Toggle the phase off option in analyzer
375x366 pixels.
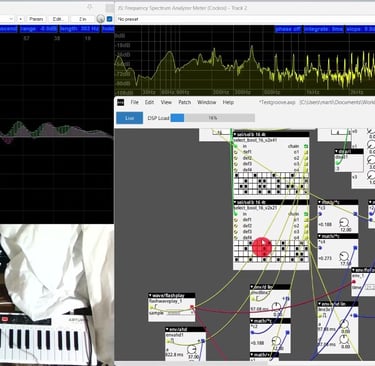click(288, 29)
